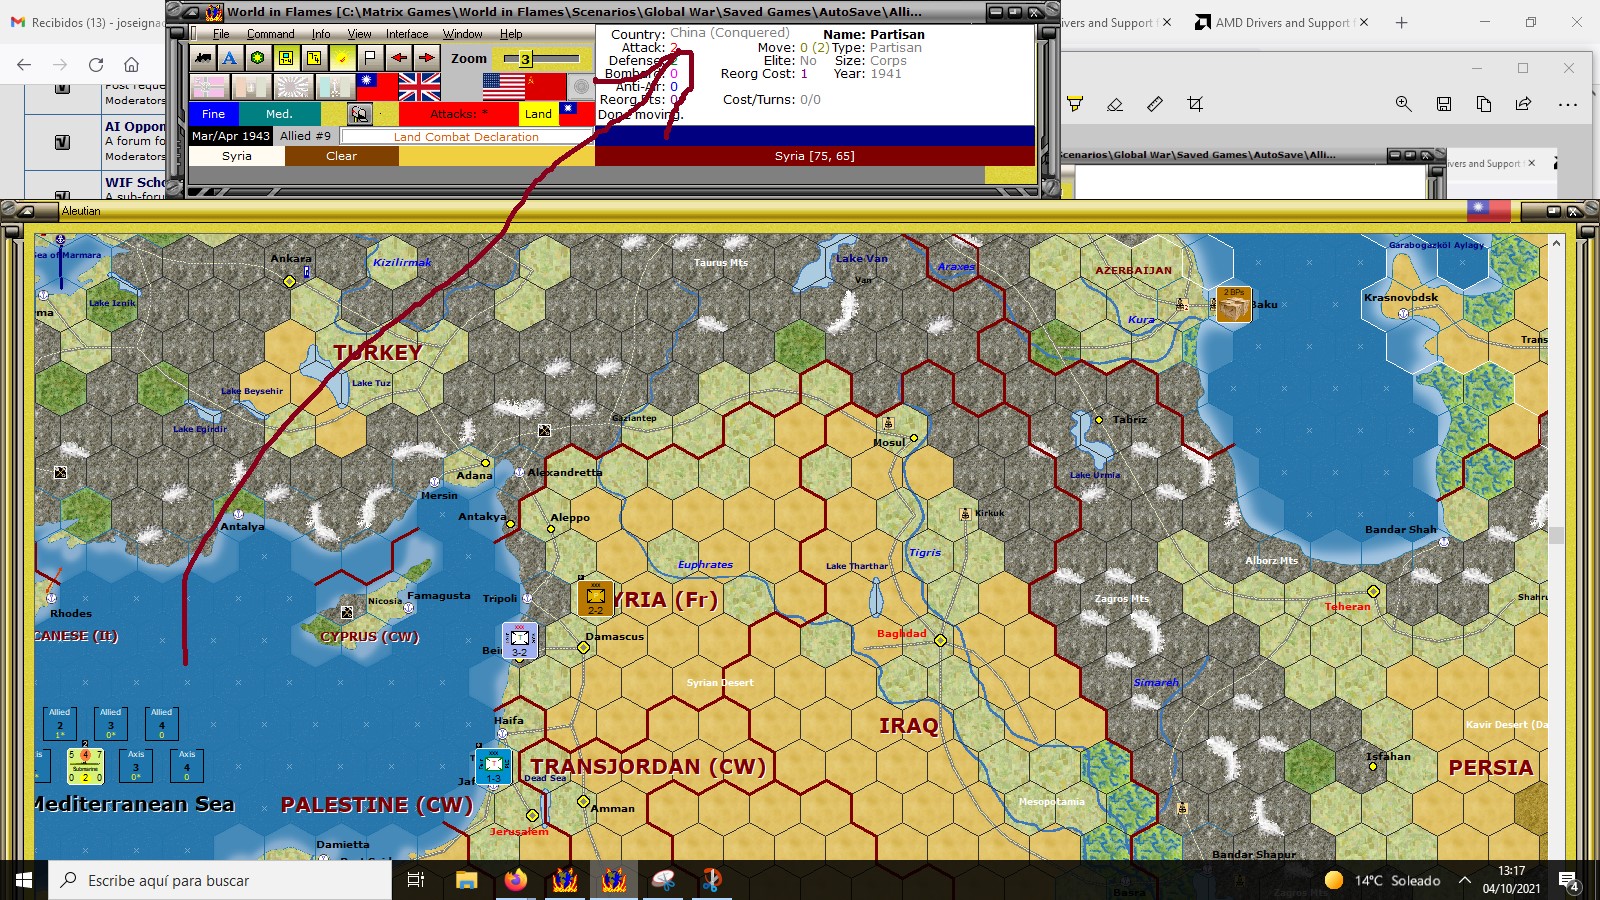Select the eraser tool in Snip & Sketch
Viewport: 1600px width, 900px height.
(x=1115, y=104)
